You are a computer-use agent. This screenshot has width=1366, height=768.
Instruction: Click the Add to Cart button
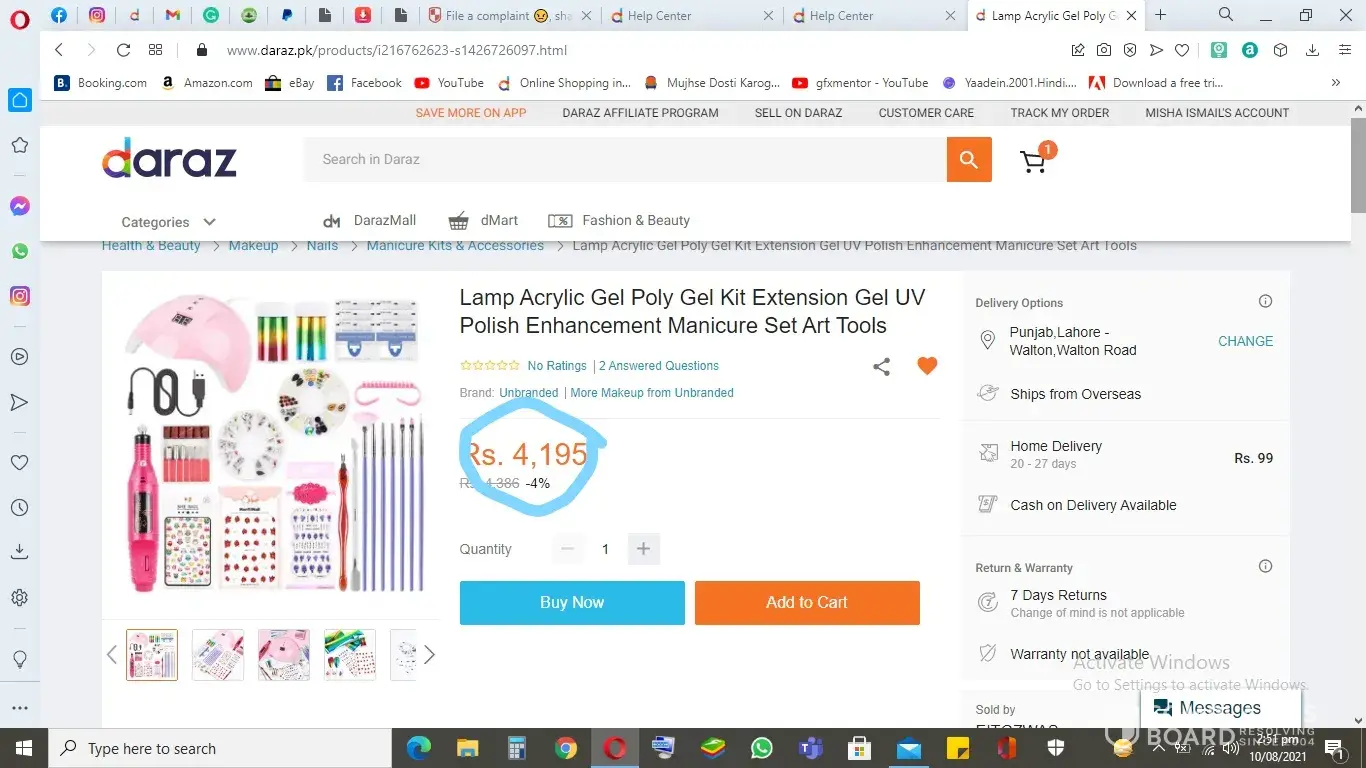click(x=807, y=603)
